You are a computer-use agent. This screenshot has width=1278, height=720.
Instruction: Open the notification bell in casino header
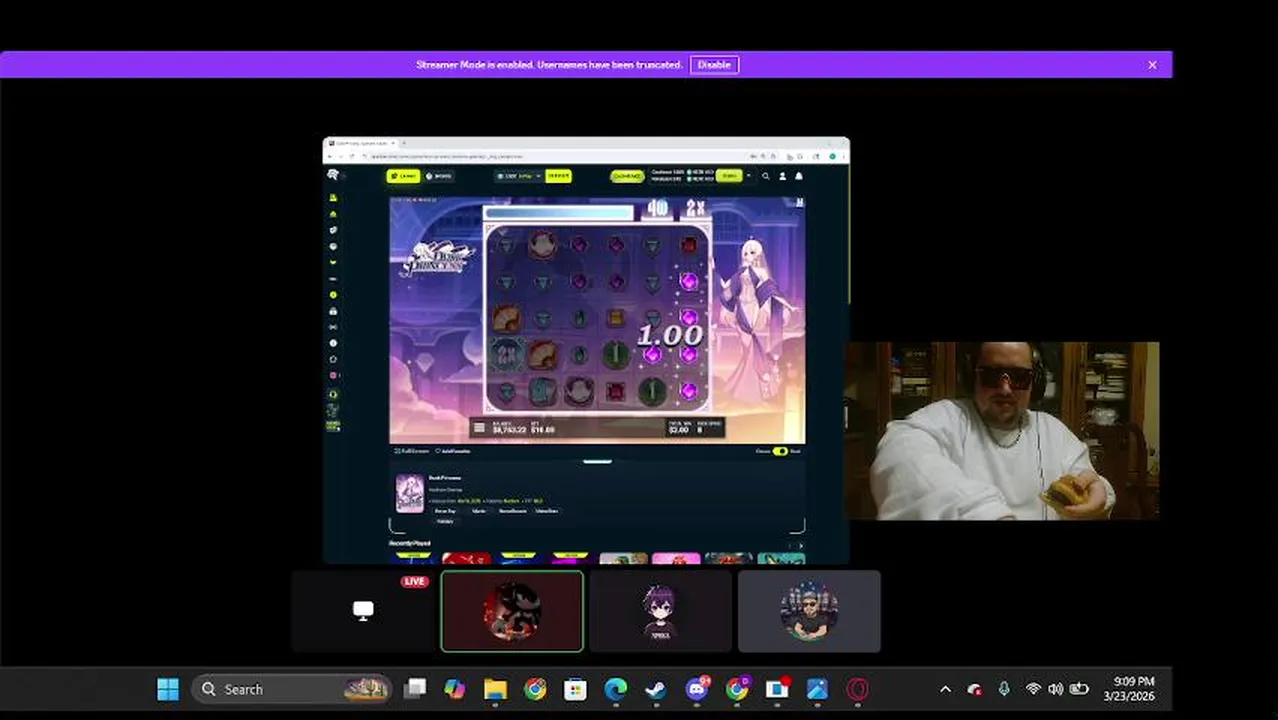point(798,176)
